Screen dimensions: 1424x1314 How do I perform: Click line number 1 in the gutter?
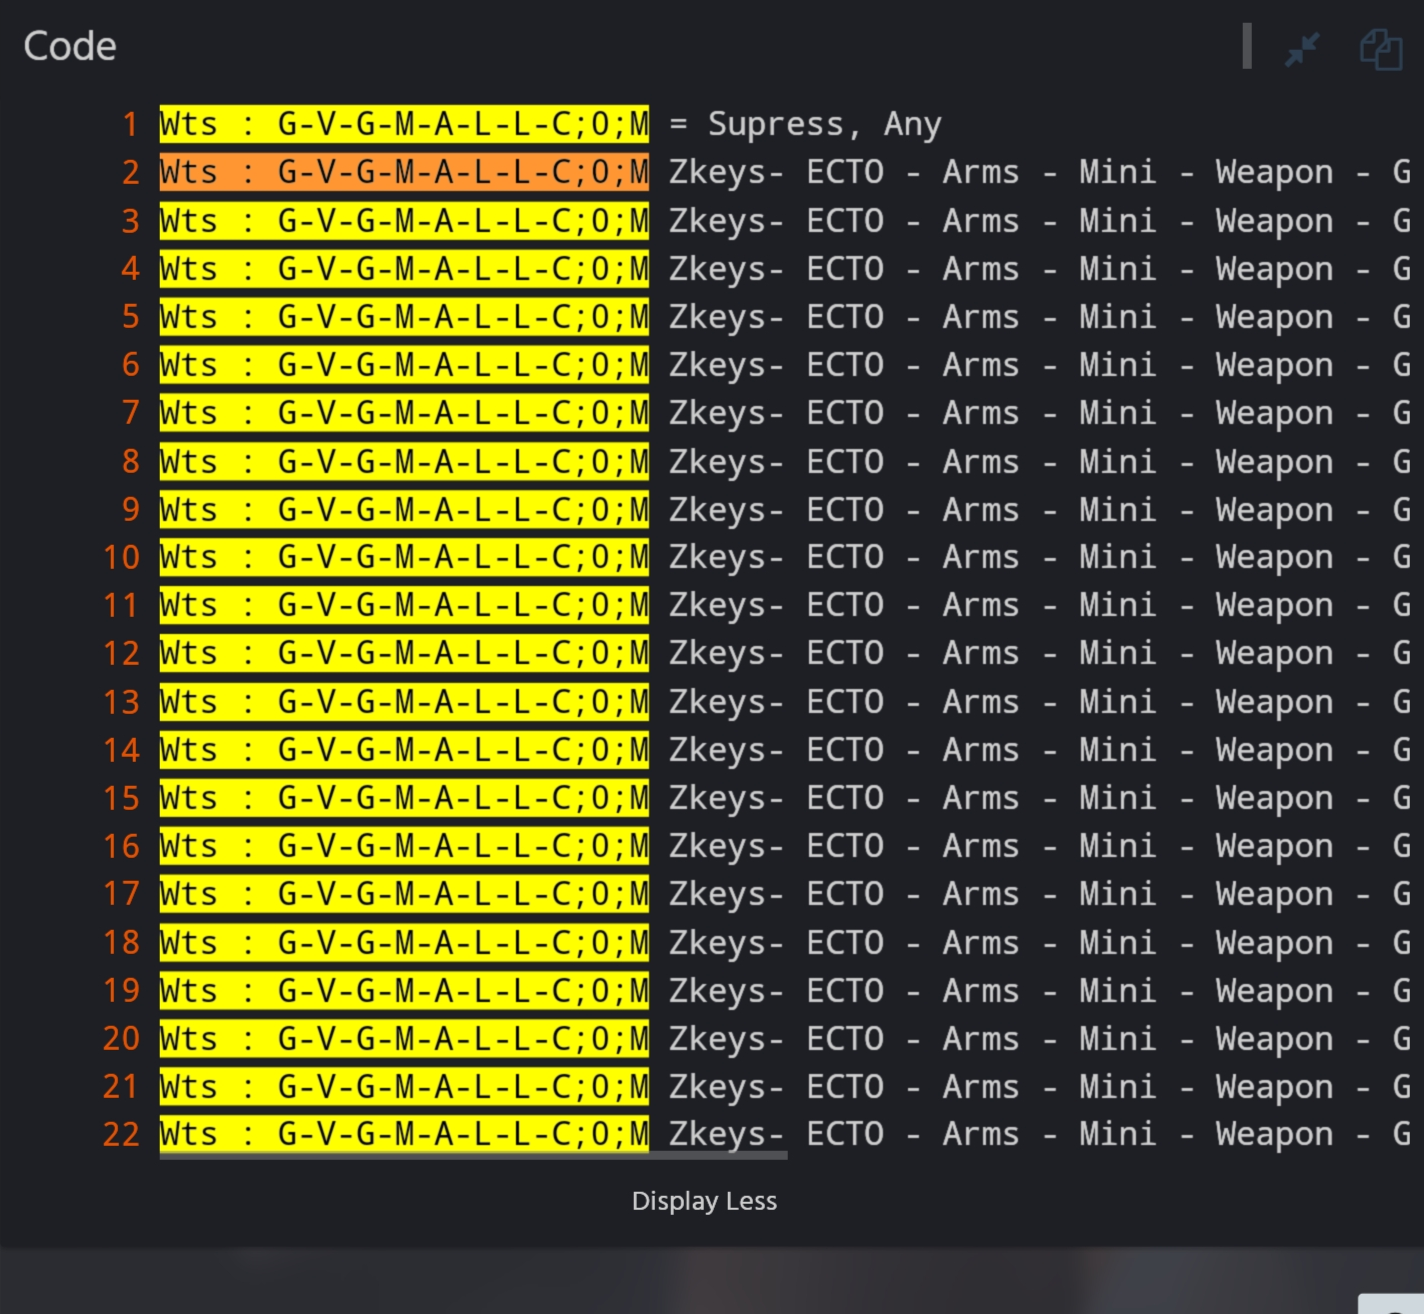pyautogui.click(x=130, y=124)
